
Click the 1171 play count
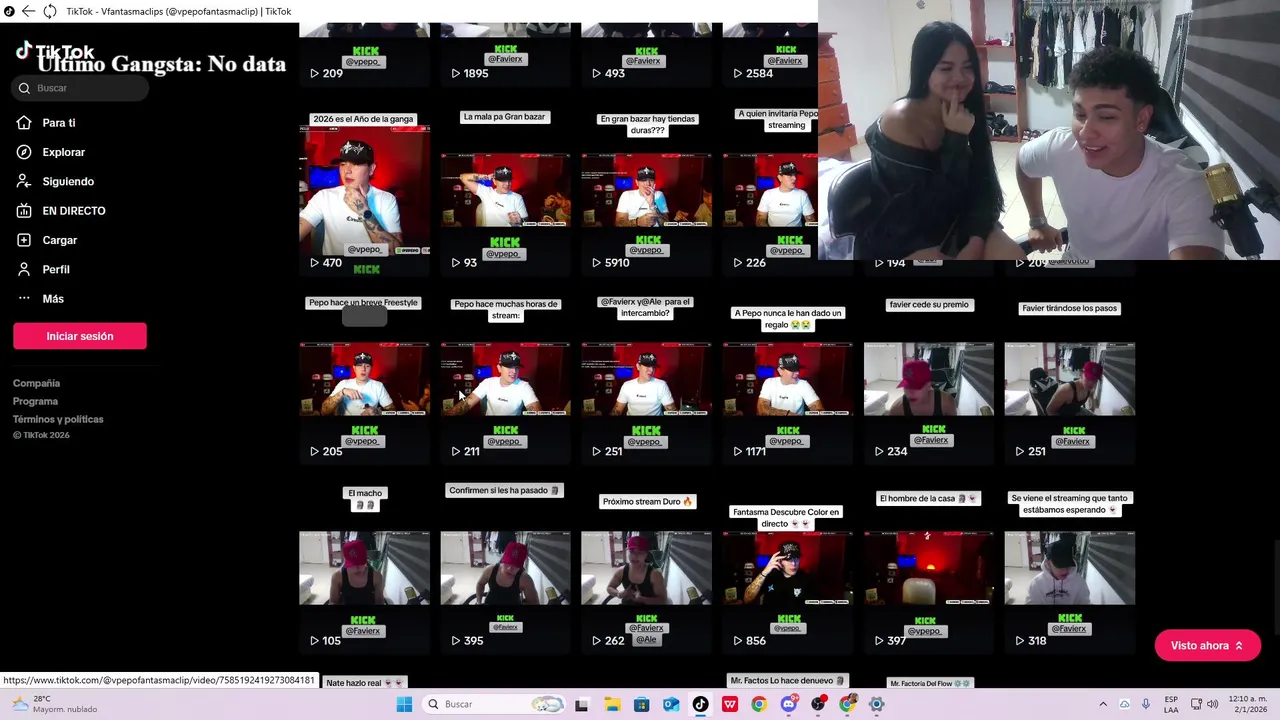[749, 452]
